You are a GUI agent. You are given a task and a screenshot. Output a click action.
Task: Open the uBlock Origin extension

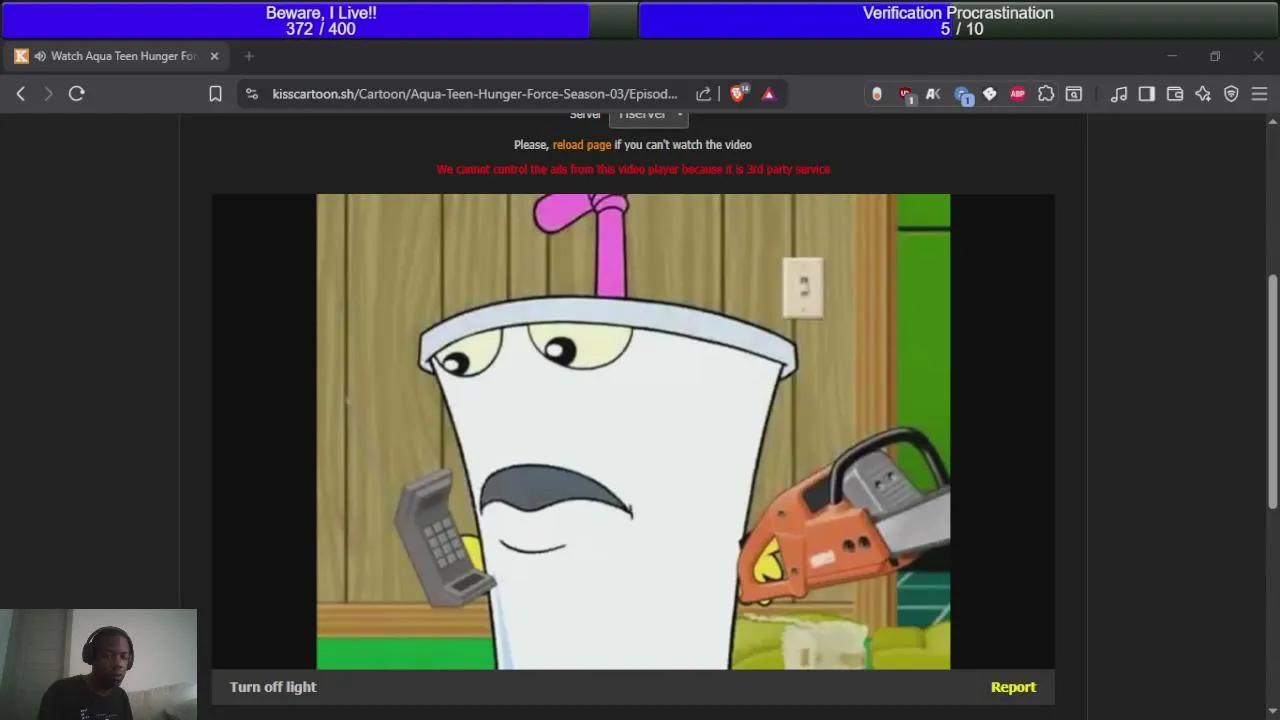906,94
